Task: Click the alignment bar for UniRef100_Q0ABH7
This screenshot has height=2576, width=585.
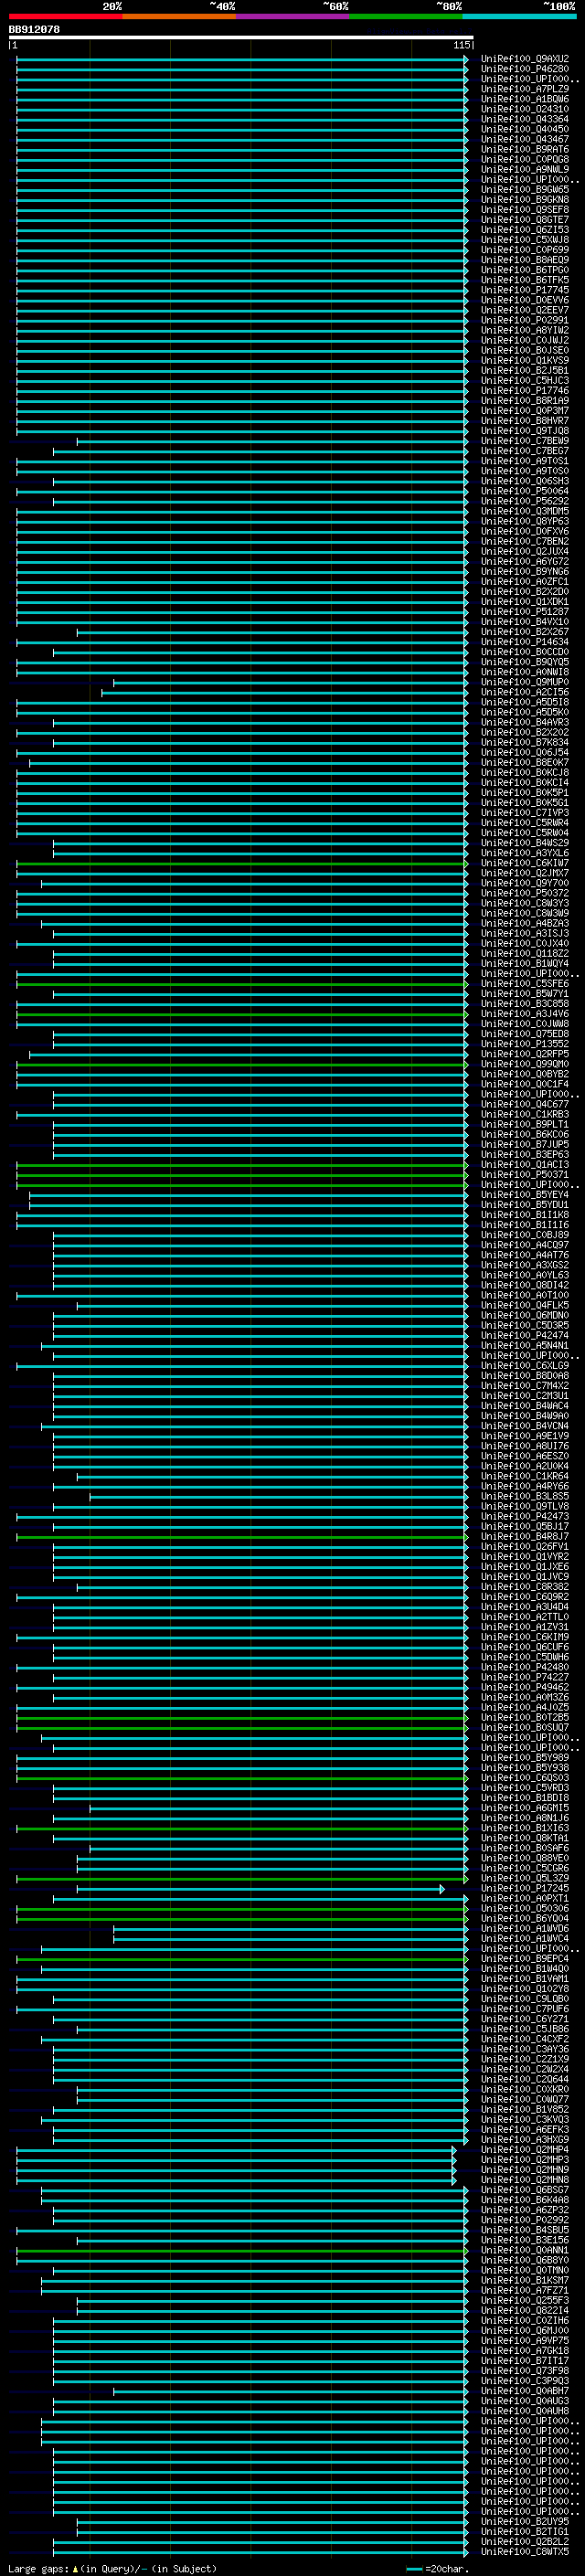Action: [x=290, y=2391]
